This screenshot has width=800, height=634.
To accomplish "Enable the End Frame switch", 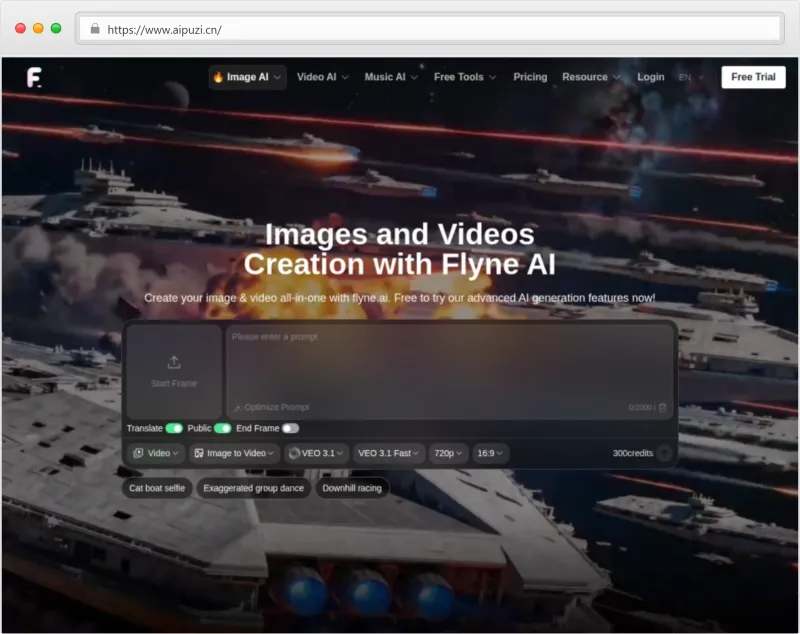I will tap(290, 428).
